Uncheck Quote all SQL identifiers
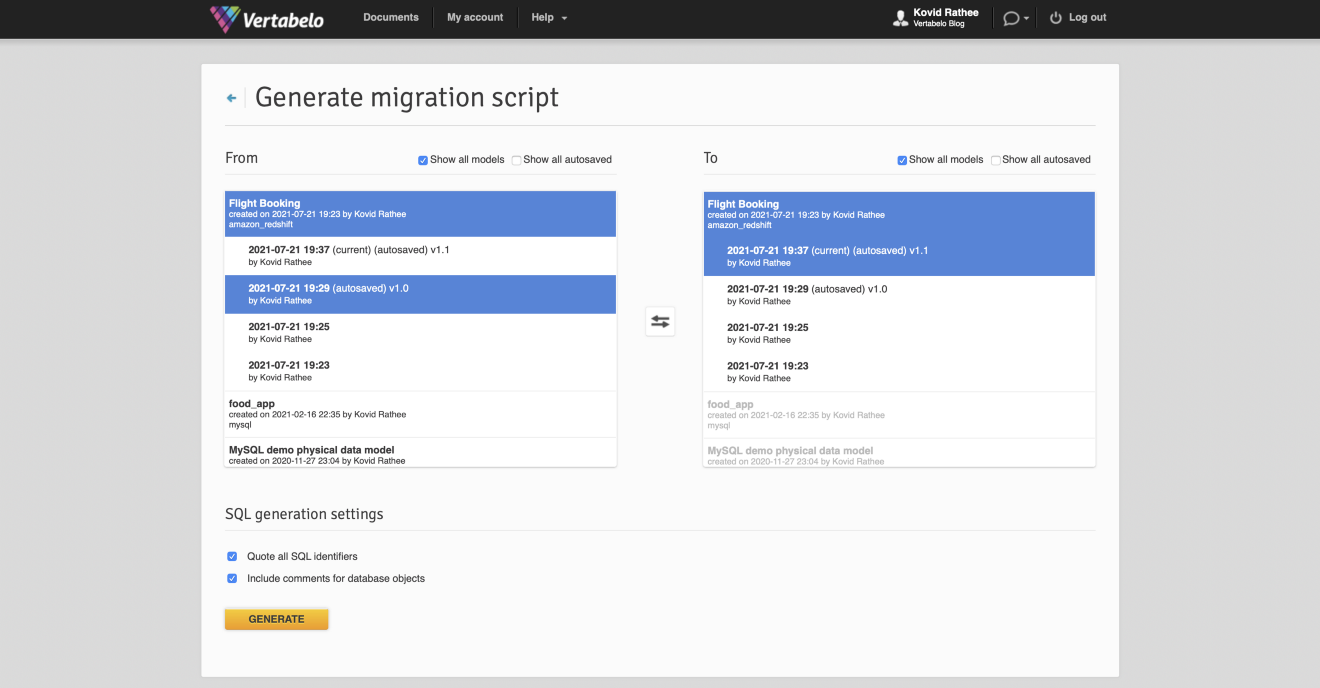This screenshot has height=688, width=1320. tap(232, 556)
